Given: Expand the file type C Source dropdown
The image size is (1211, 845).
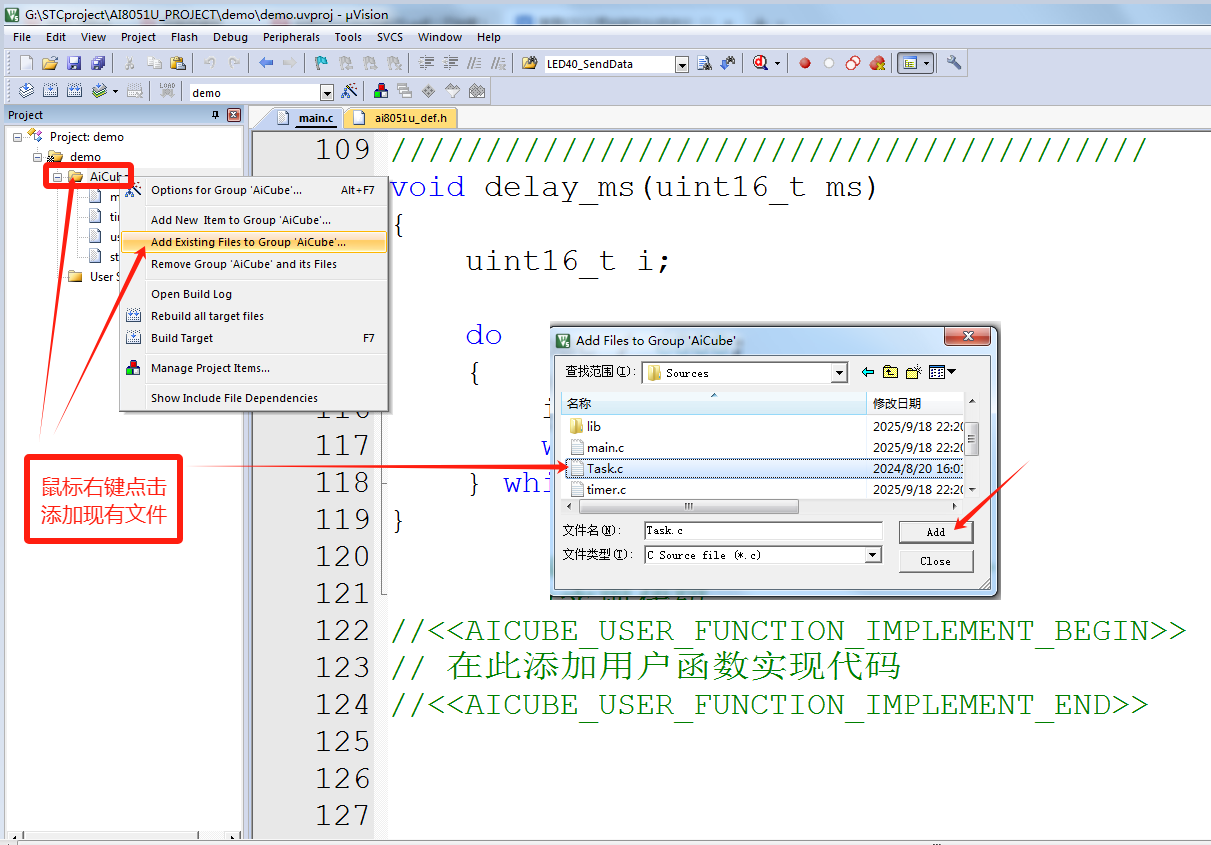Looking at the screenshot, I should [x=872, y=555].
